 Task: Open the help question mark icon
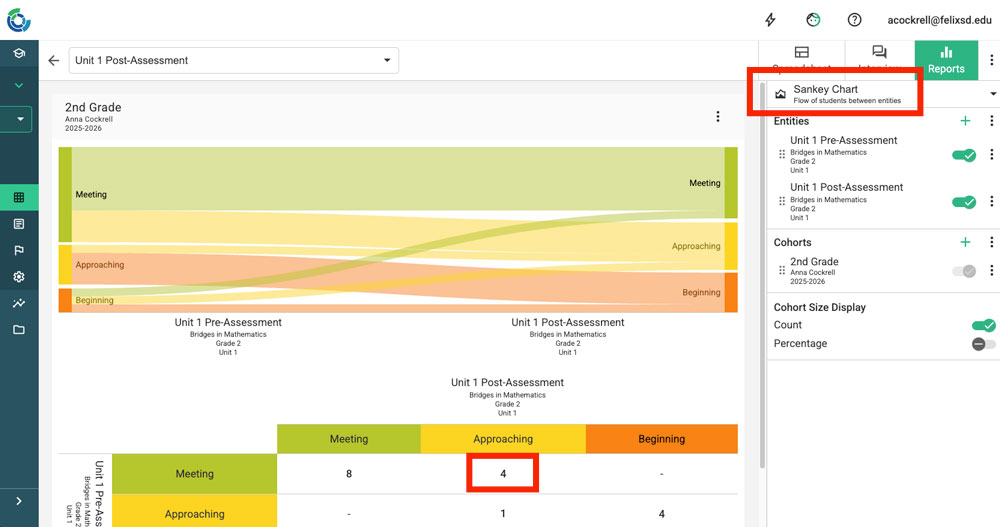click(855, 20)
